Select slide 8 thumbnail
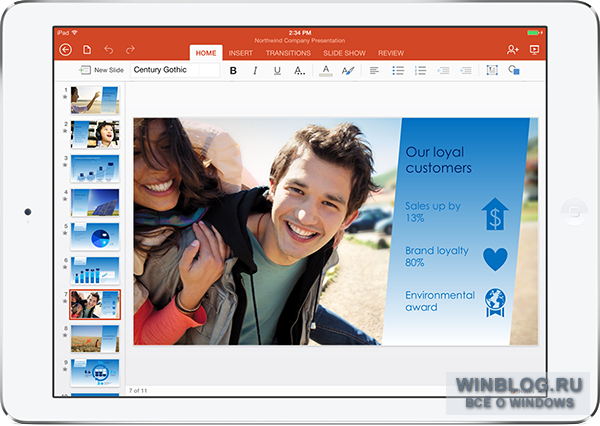 point(95,338)
